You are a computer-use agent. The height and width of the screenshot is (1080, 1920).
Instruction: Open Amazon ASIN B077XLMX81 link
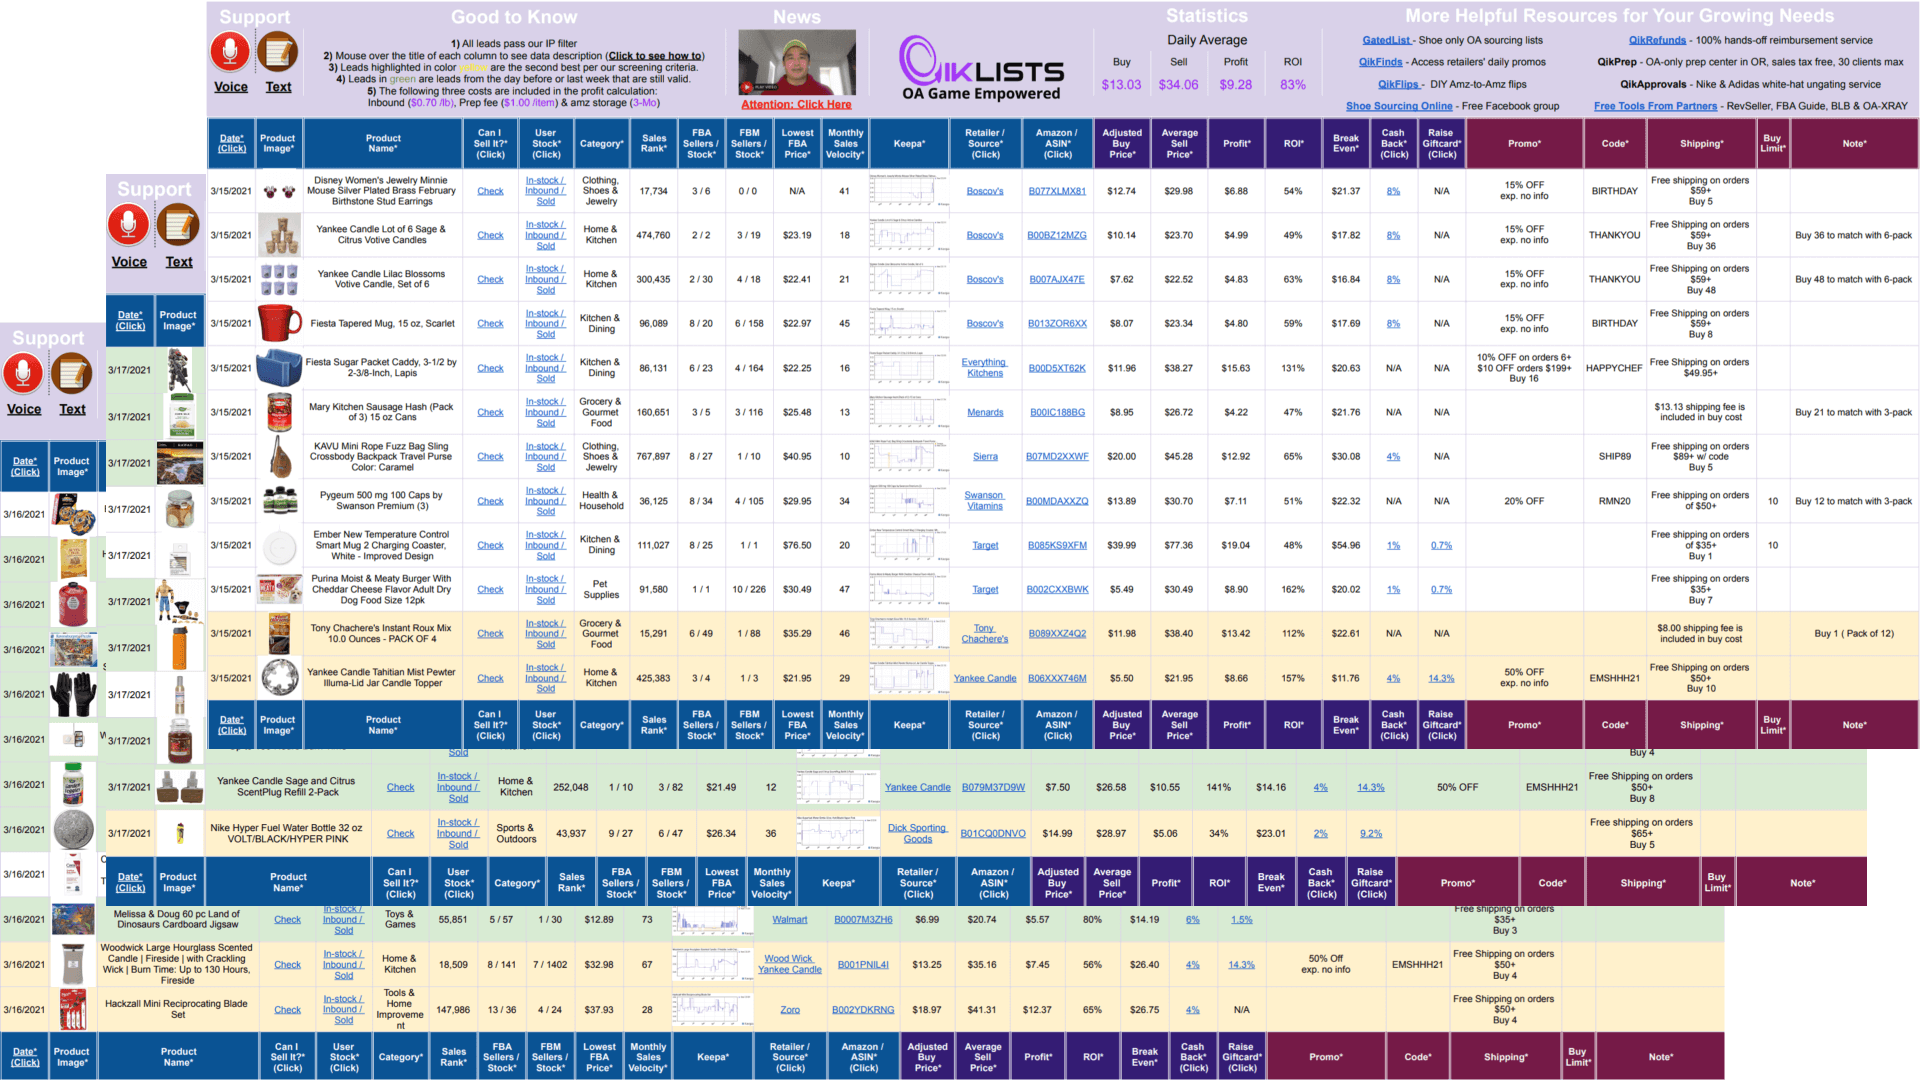click(1057, 191)
